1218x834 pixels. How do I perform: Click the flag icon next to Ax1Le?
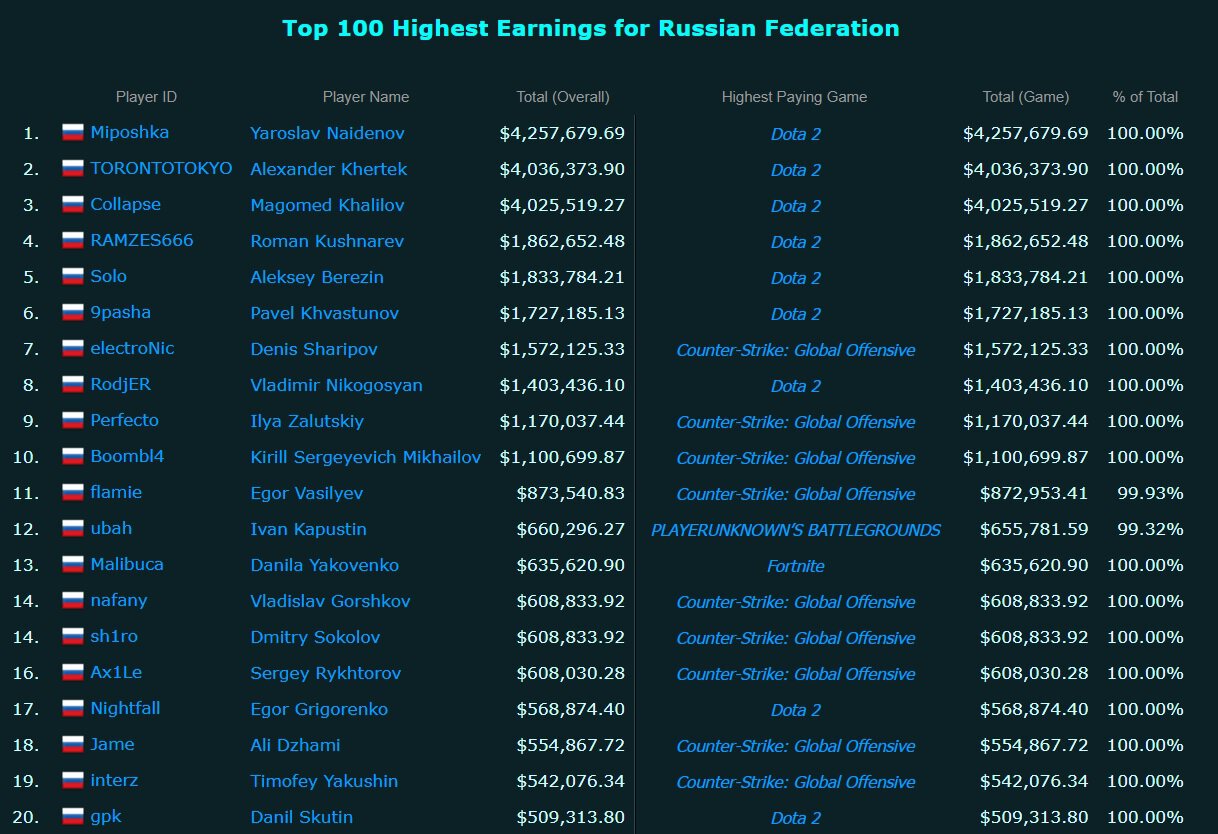coord(72,673)
